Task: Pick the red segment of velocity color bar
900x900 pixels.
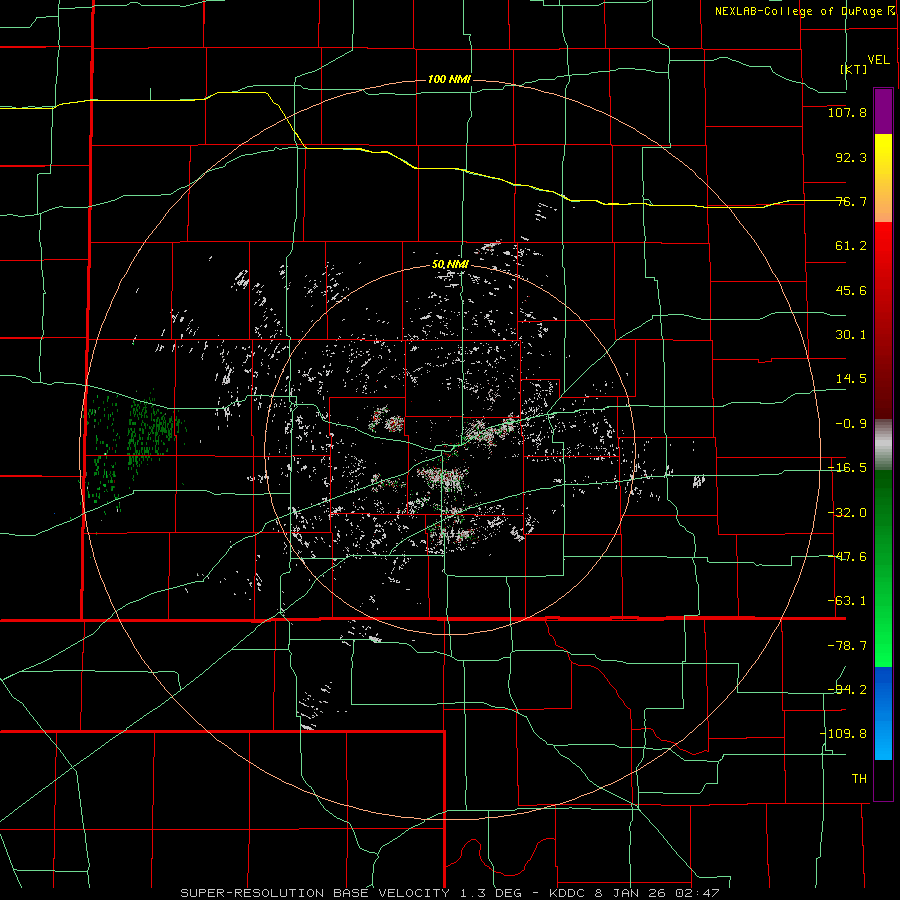Action: pyautogui.click(x=883, y=320)
